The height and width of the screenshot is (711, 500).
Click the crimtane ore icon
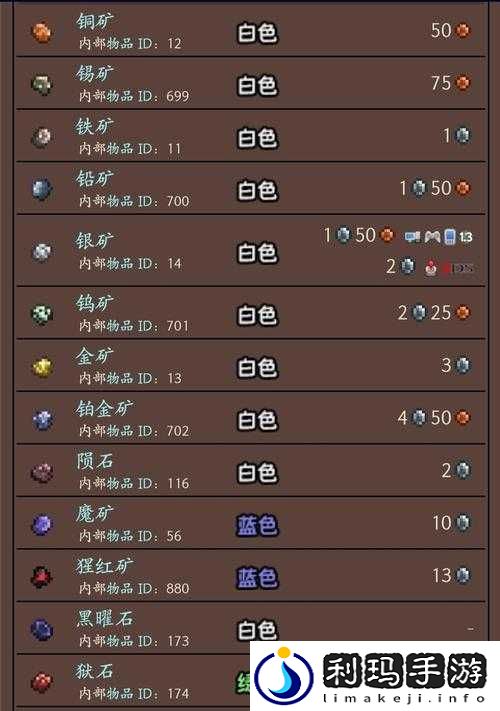coord(41,577)
